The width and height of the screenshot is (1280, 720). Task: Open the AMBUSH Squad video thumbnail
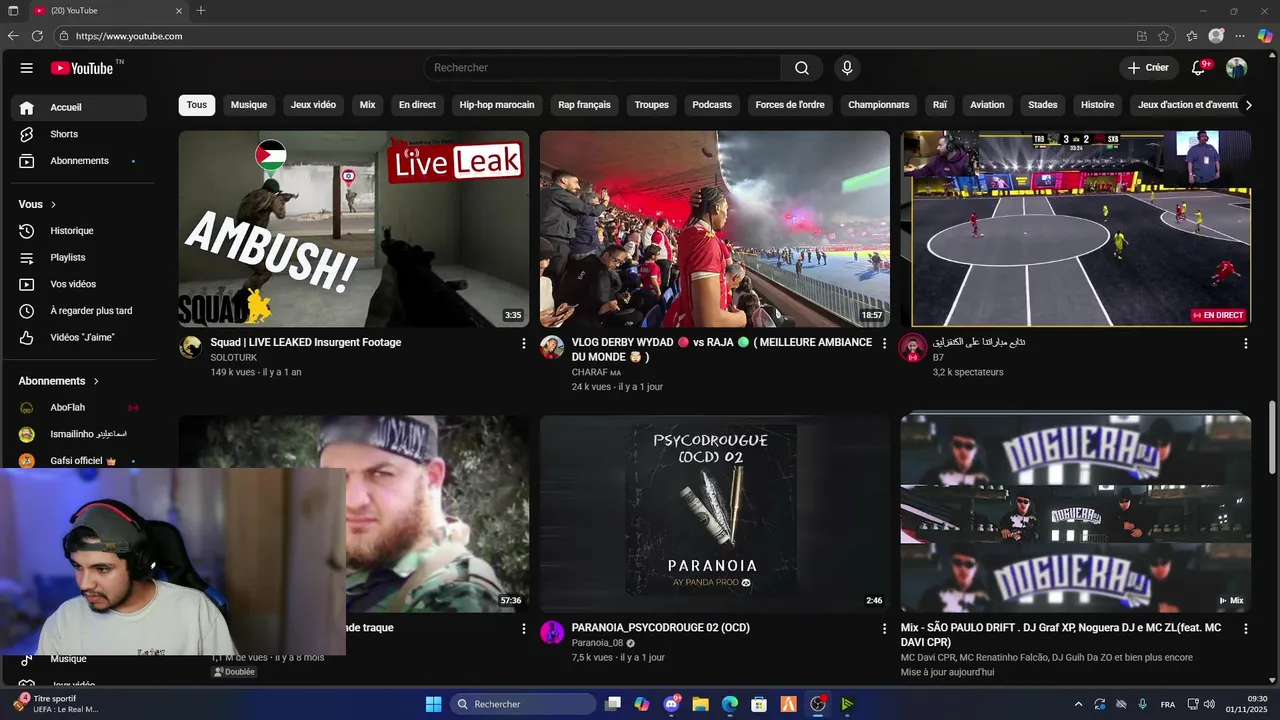[354, 229]
